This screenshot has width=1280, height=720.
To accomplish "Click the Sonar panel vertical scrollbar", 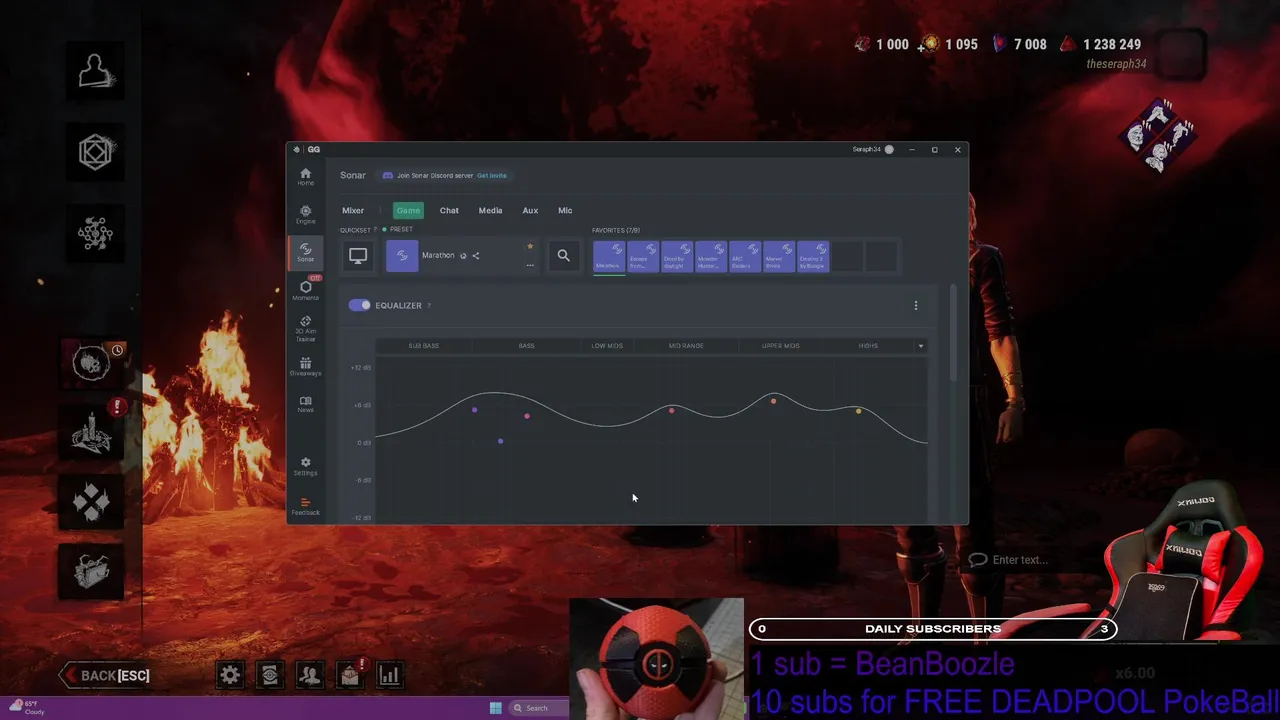I will 953,333.
